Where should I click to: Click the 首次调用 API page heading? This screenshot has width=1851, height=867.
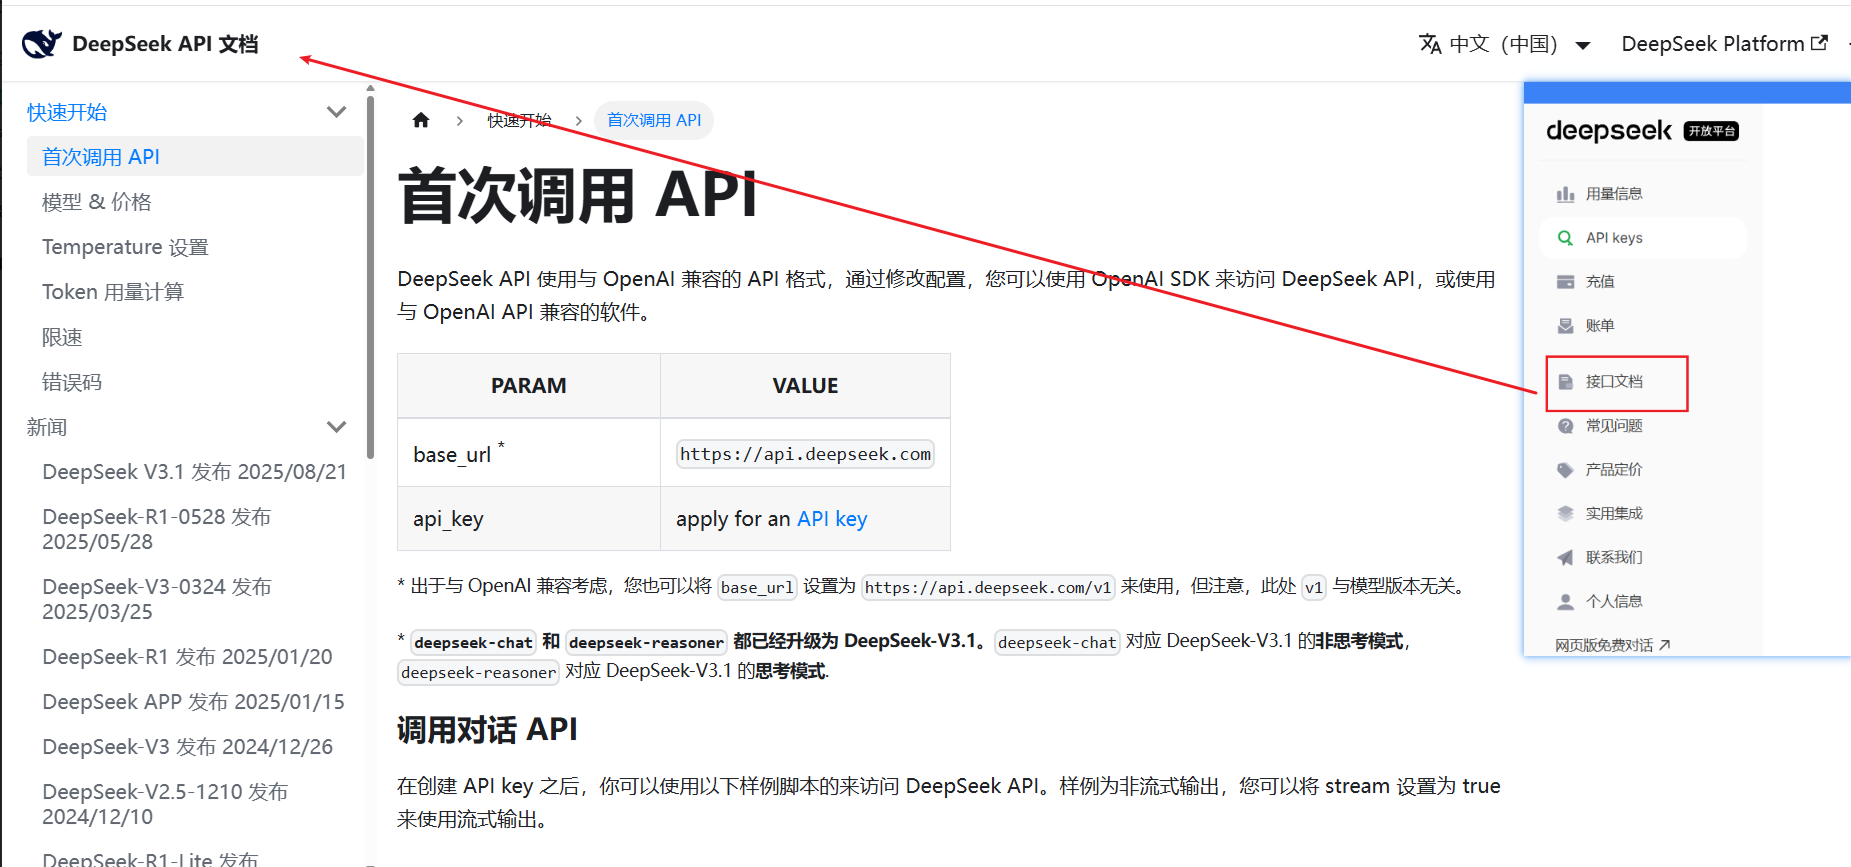pyautogui.click(x=577, y=196)
